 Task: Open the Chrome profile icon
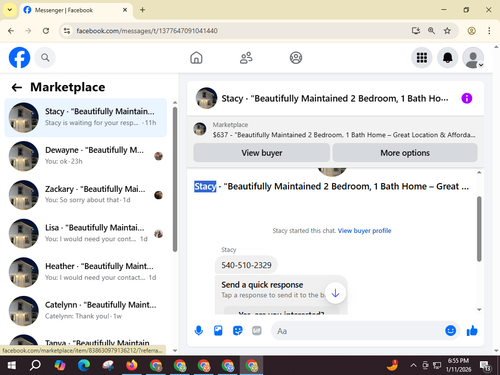(x=471, y=31)
